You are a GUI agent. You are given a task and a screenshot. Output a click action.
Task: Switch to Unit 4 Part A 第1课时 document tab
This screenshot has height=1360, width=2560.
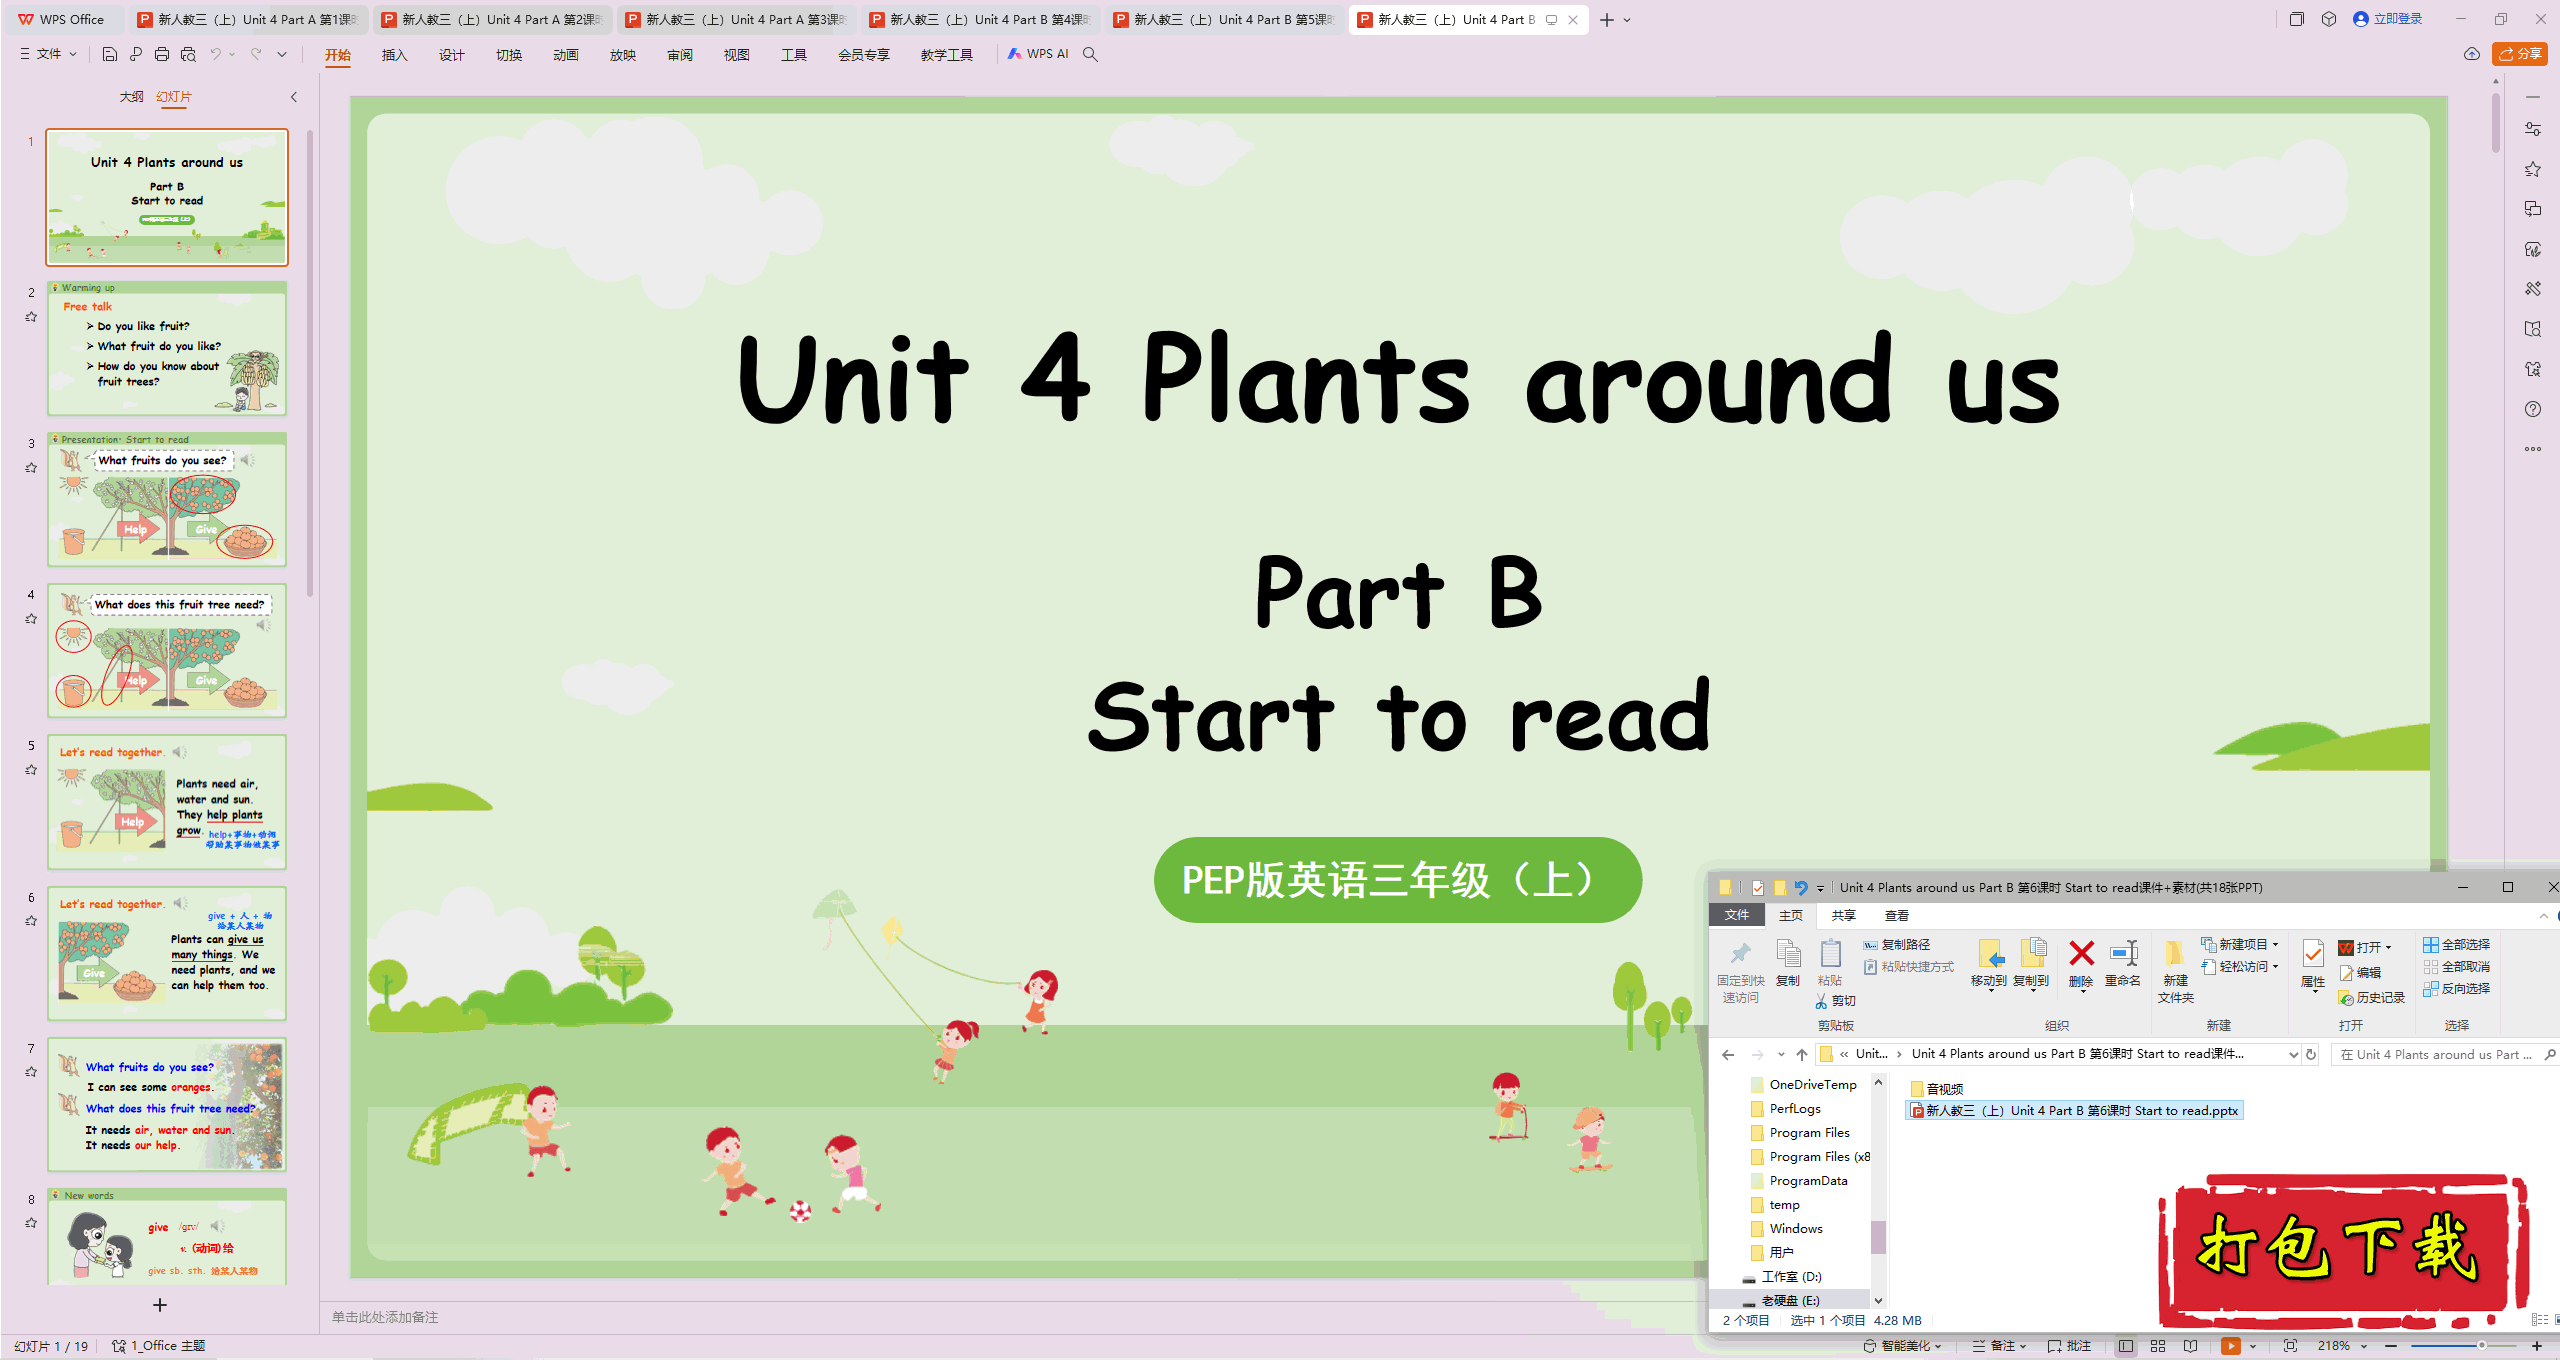248,19
